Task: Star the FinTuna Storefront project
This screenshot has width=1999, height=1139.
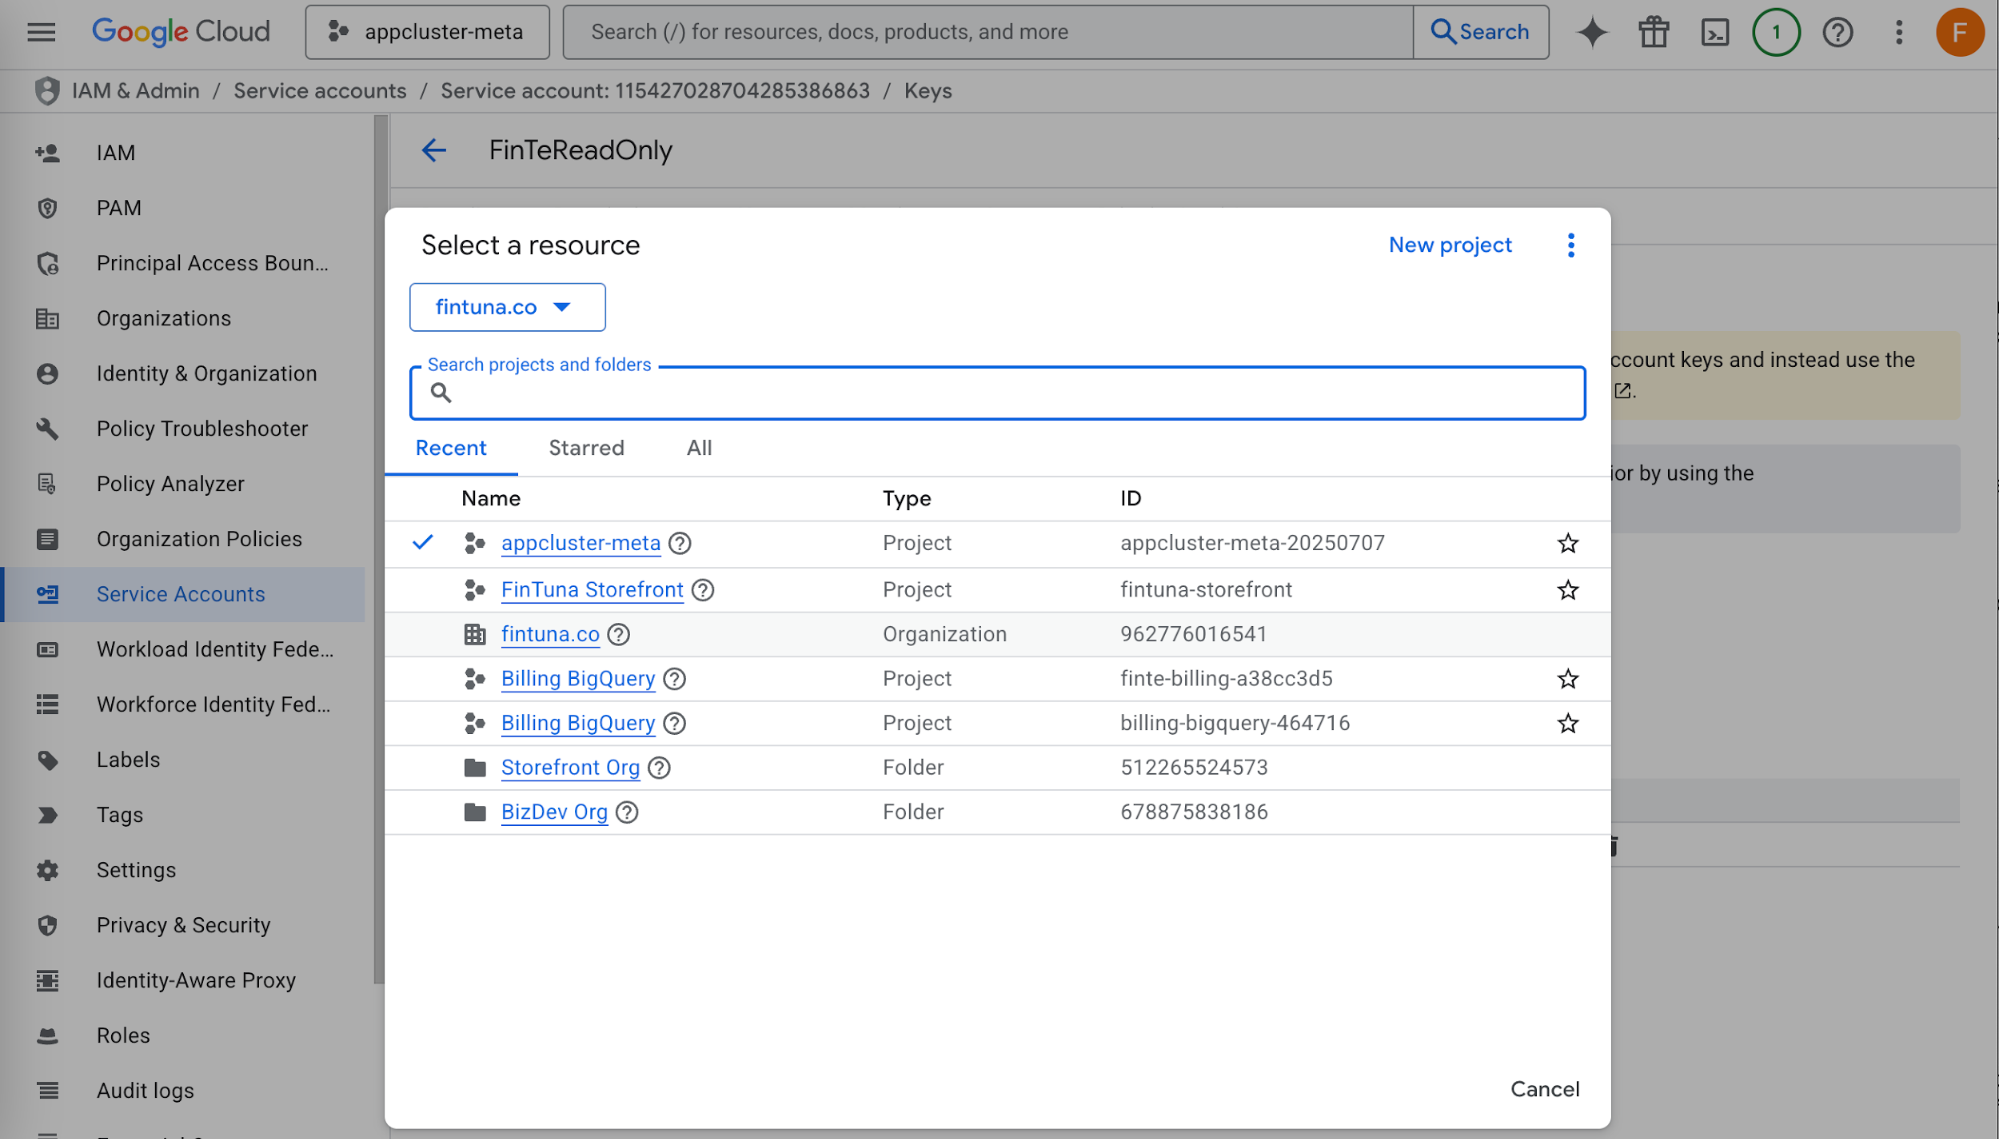Action: (1567, 590)
